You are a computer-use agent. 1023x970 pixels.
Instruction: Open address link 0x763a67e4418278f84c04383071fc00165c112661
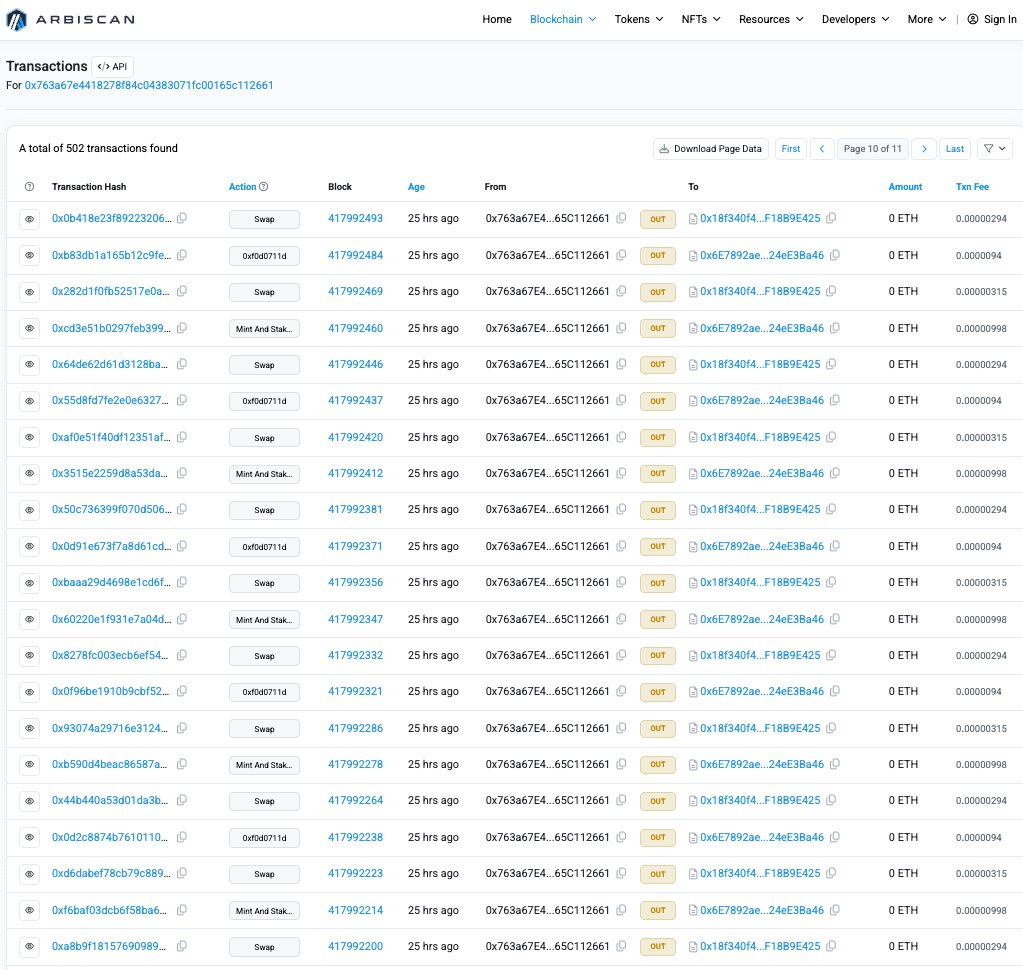click(x=149, y=85)
